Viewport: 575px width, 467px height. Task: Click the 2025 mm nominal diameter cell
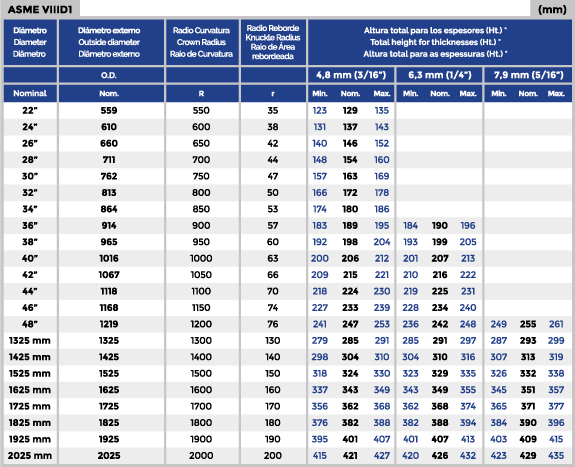[x=30, y=456]
